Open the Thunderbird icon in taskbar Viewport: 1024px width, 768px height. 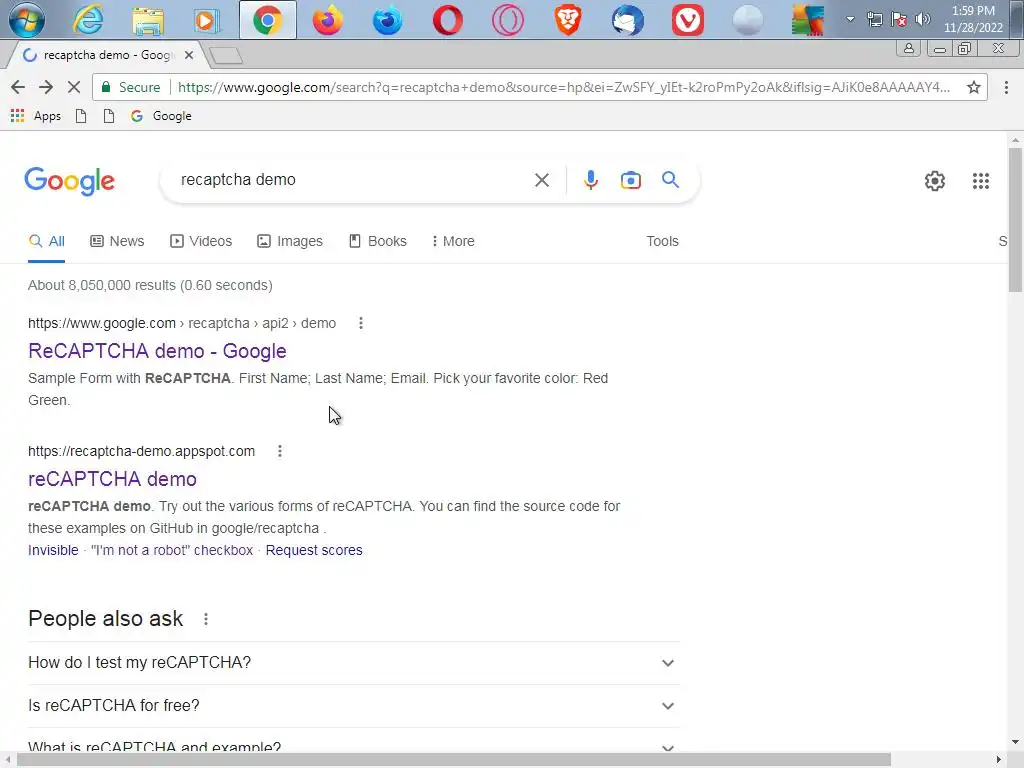(628, 20)
